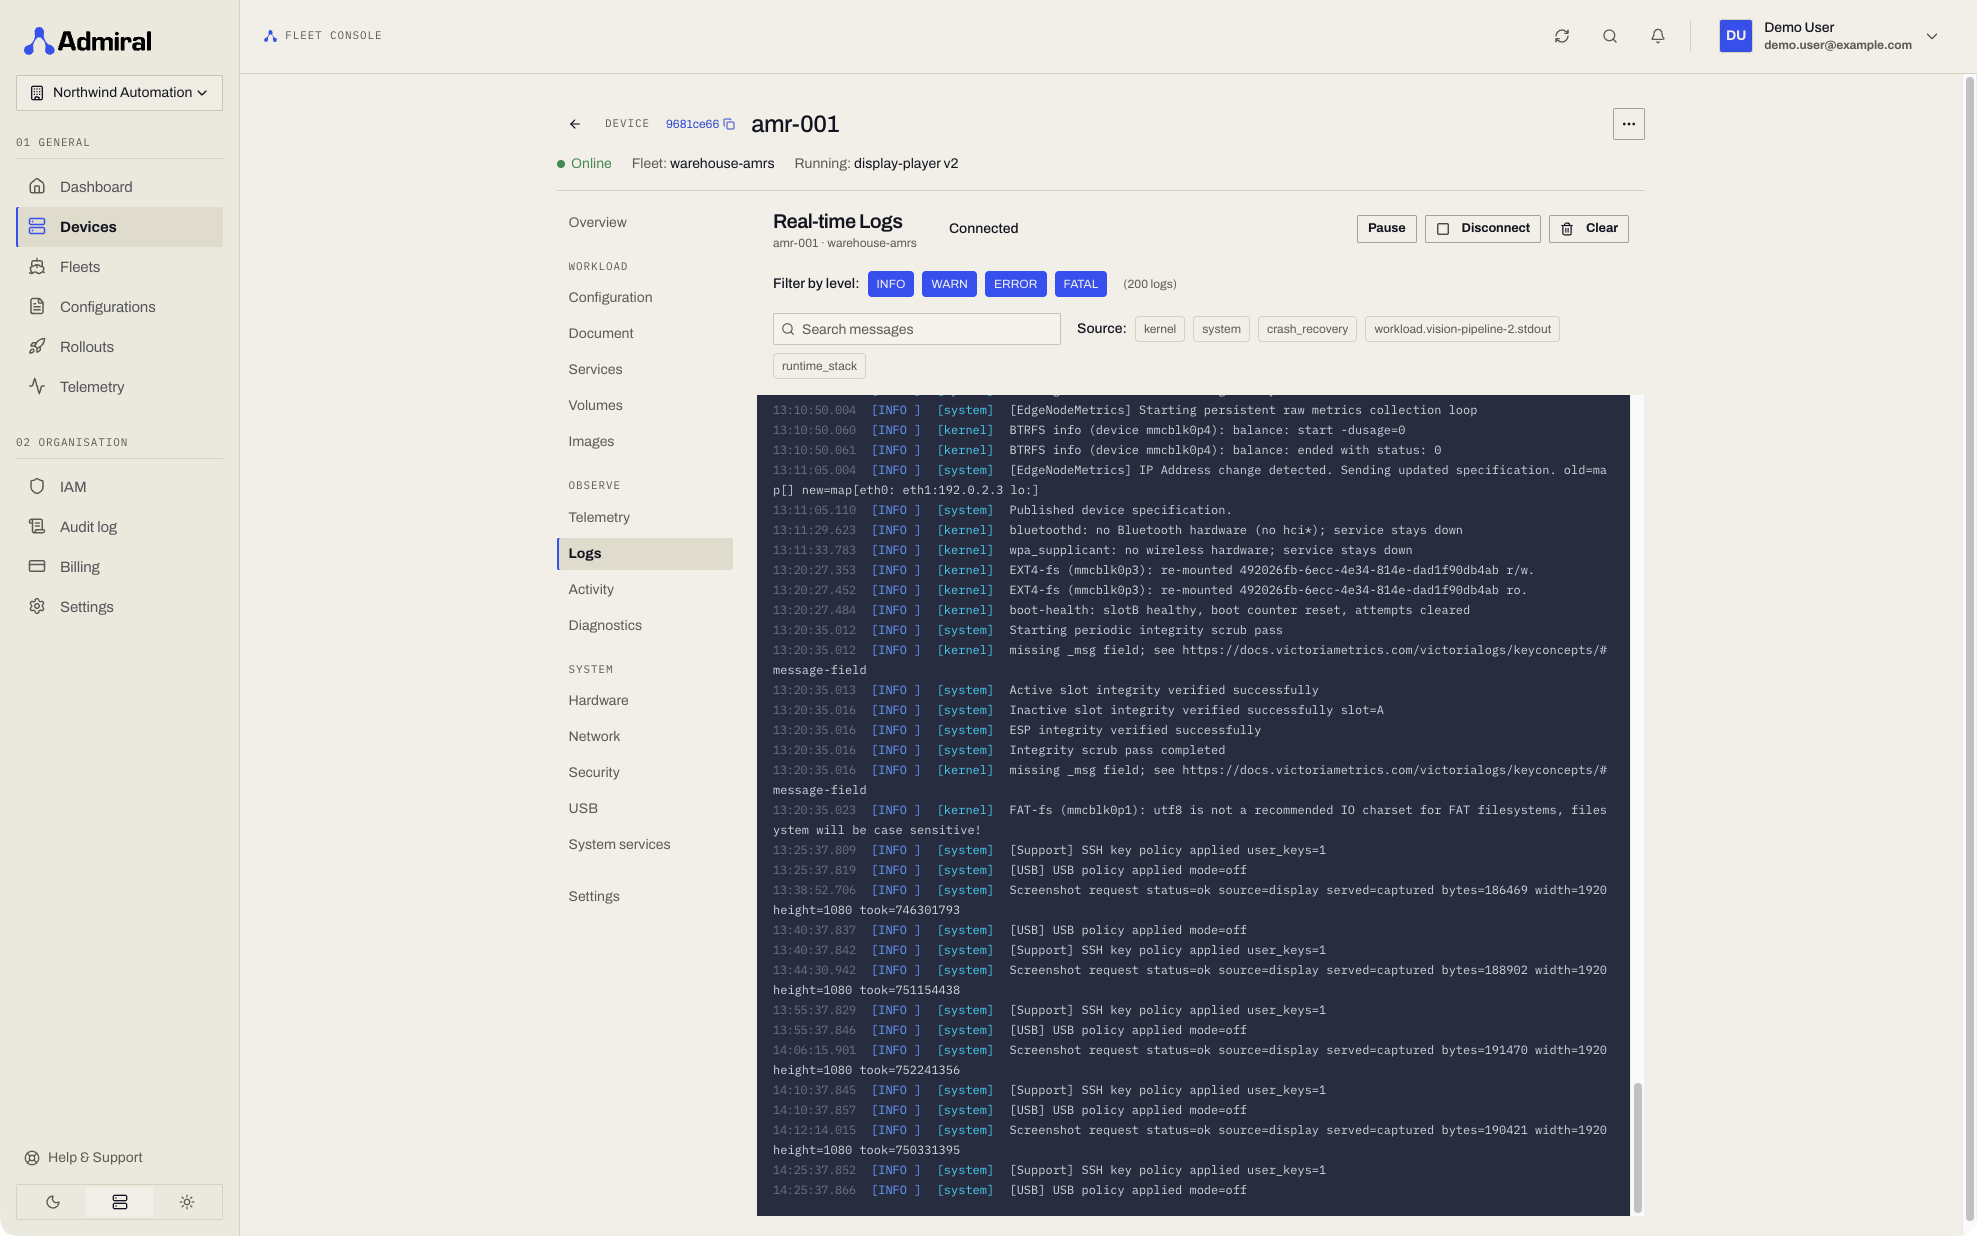Click the Help & Support lifebuoy icon
Screen dimensions: 1977x1236
tap(32, 1158)
